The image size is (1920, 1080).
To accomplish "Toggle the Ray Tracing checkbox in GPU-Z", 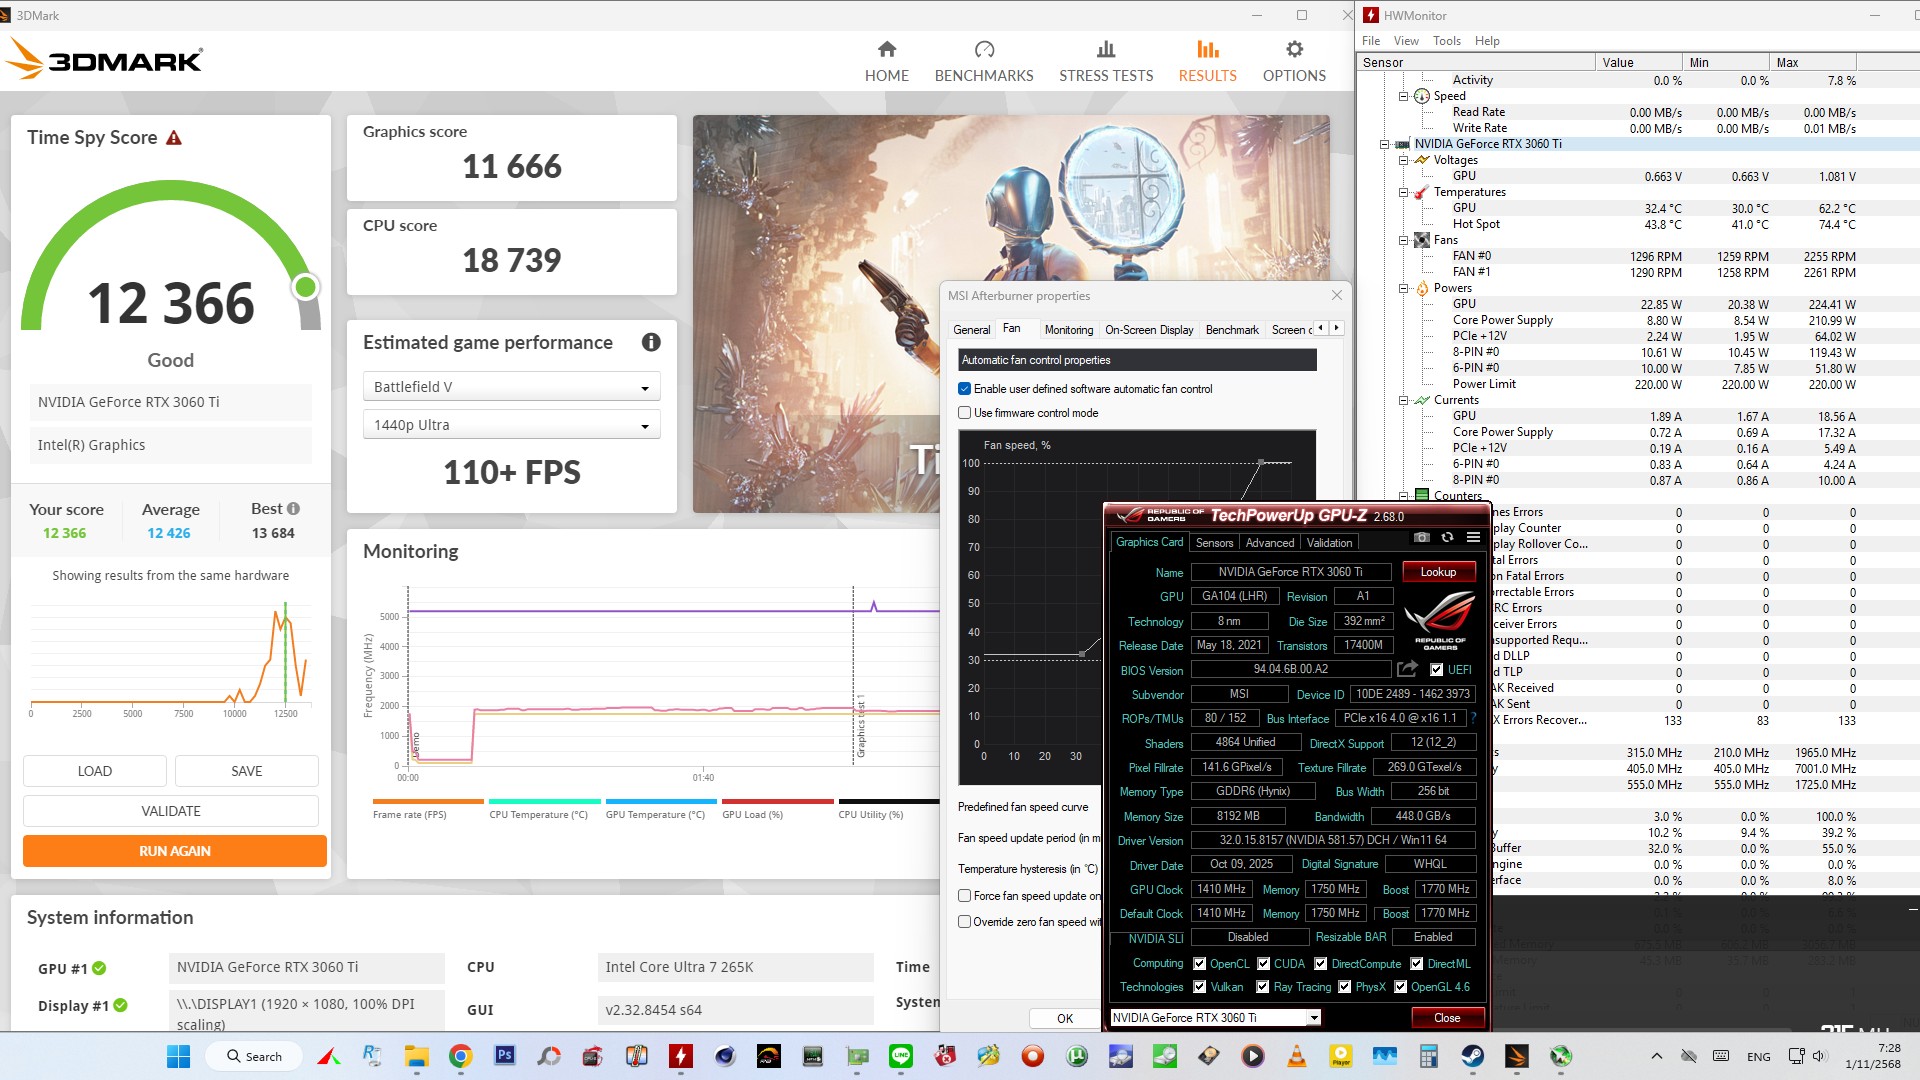I will tap(1263, 987).
